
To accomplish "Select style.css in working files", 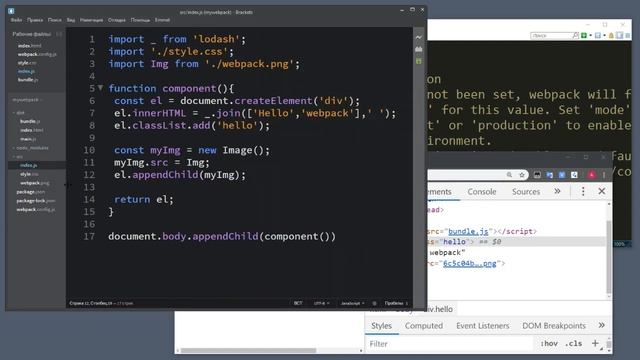I will [27, 63].
